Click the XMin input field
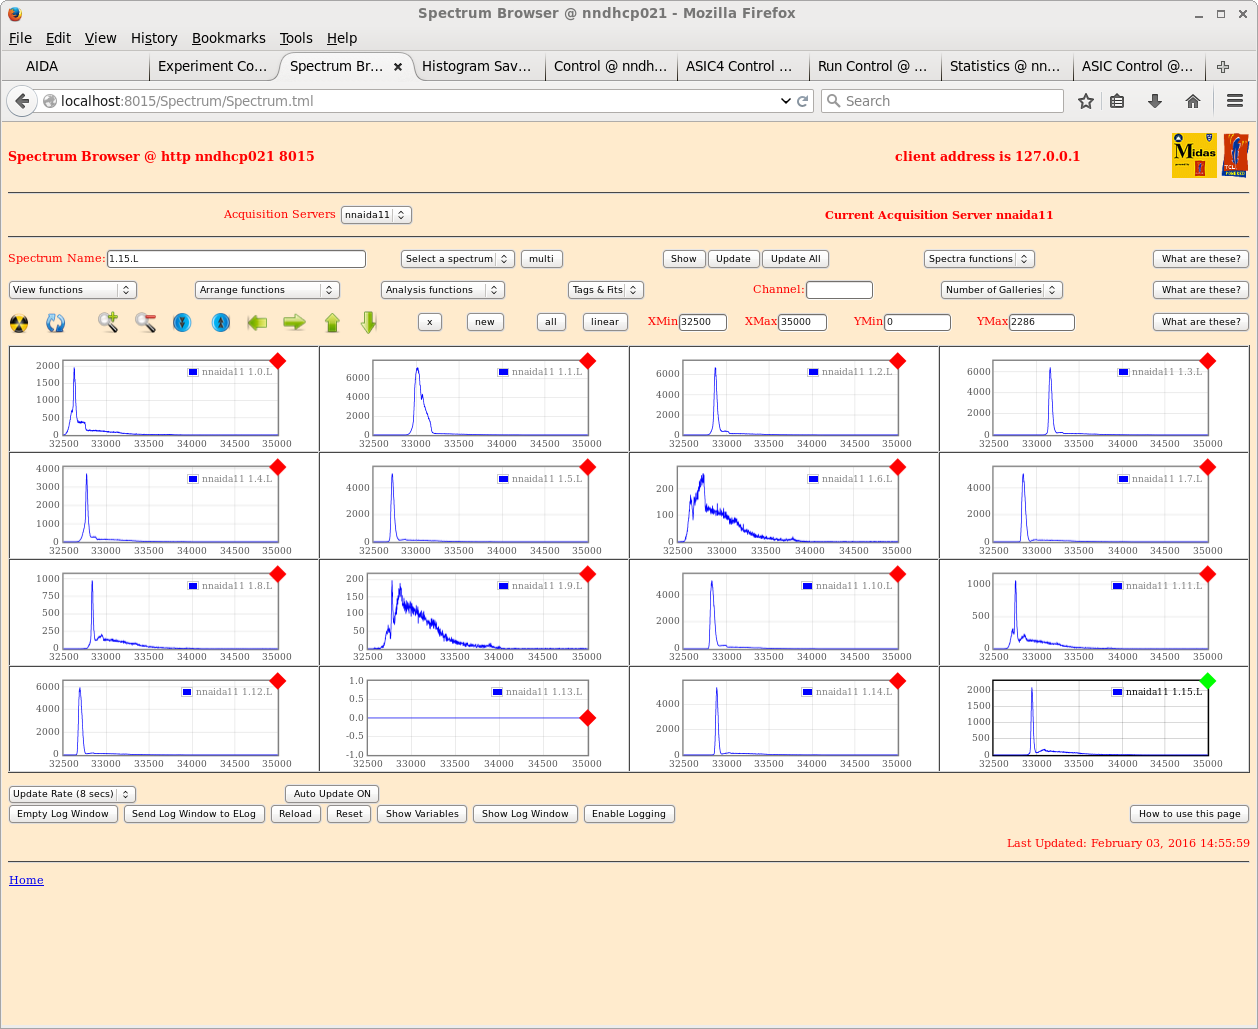Image resolution: width=1258 pixels, height=1029 pixels. click(703, 322)
